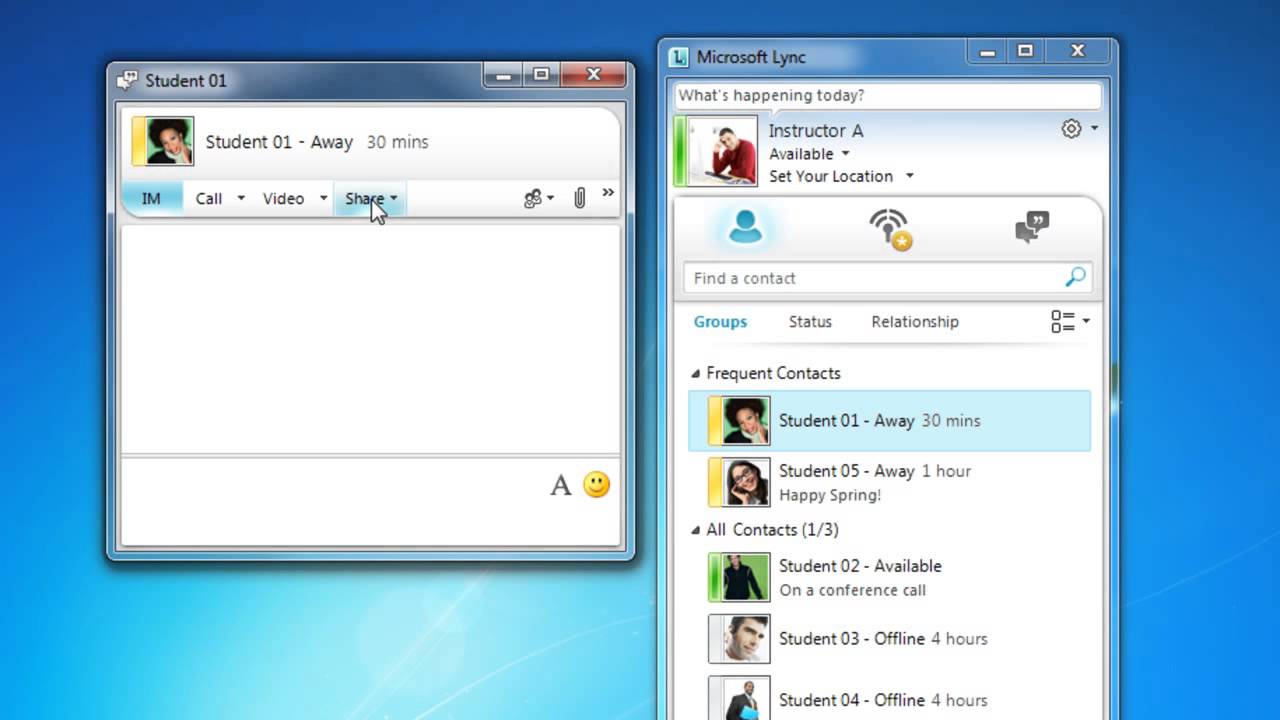Click the Lync logo in the title bar

679,57
